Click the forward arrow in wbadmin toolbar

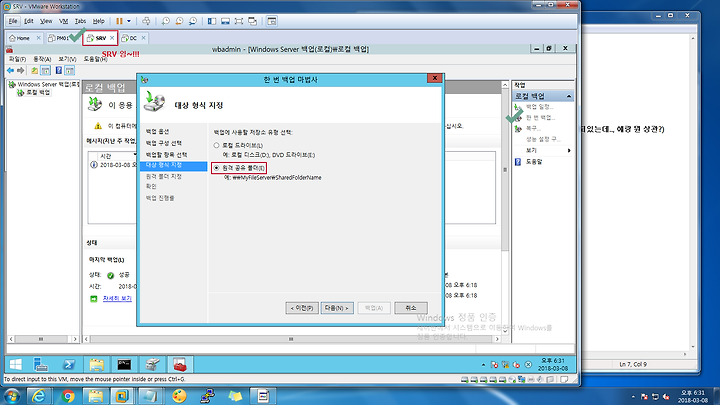20,71
